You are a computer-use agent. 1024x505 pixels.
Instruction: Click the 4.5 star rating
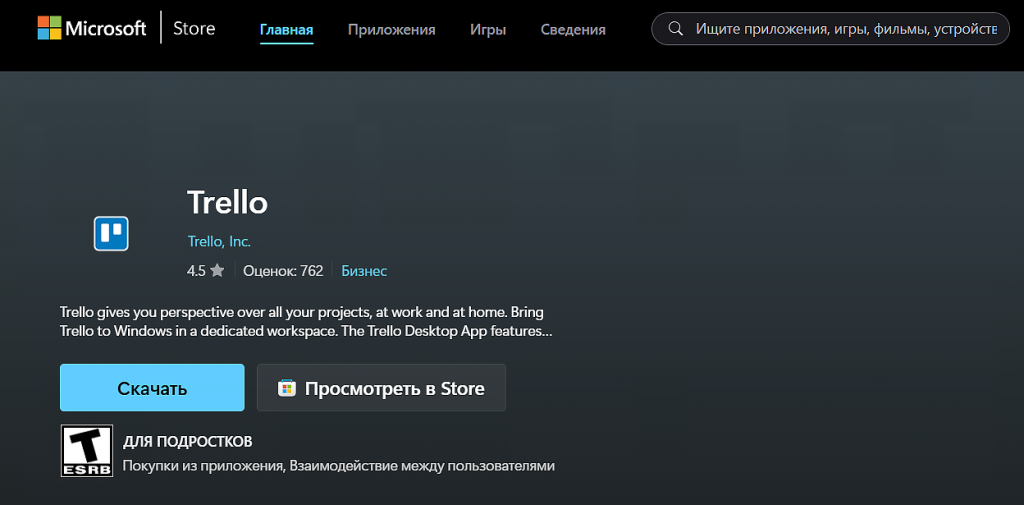(x=205, y=270)
